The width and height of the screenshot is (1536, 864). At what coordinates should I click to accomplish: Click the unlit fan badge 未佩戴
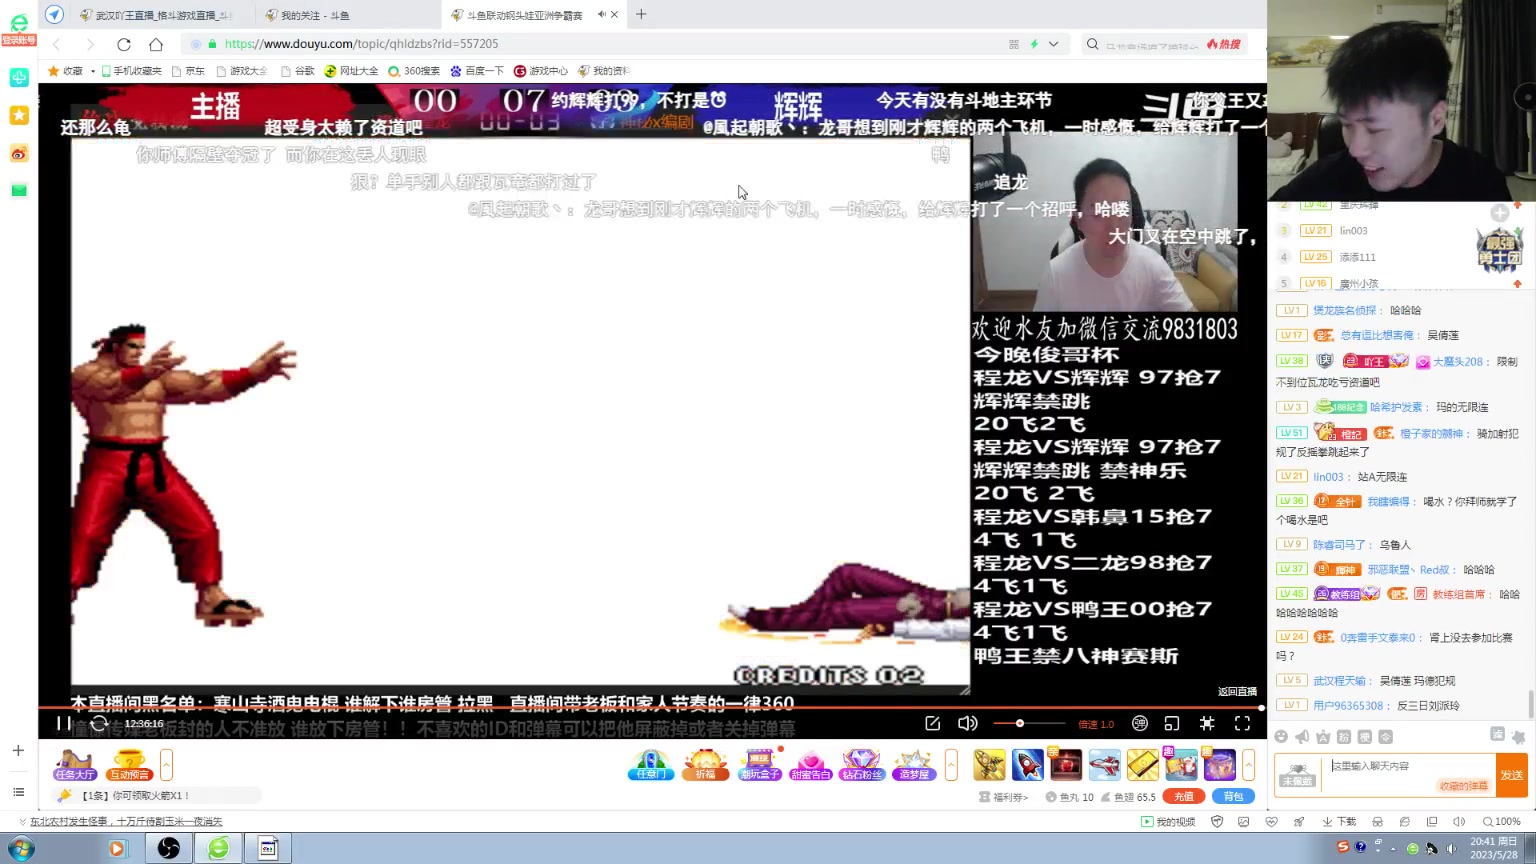tap(1297, 776)
